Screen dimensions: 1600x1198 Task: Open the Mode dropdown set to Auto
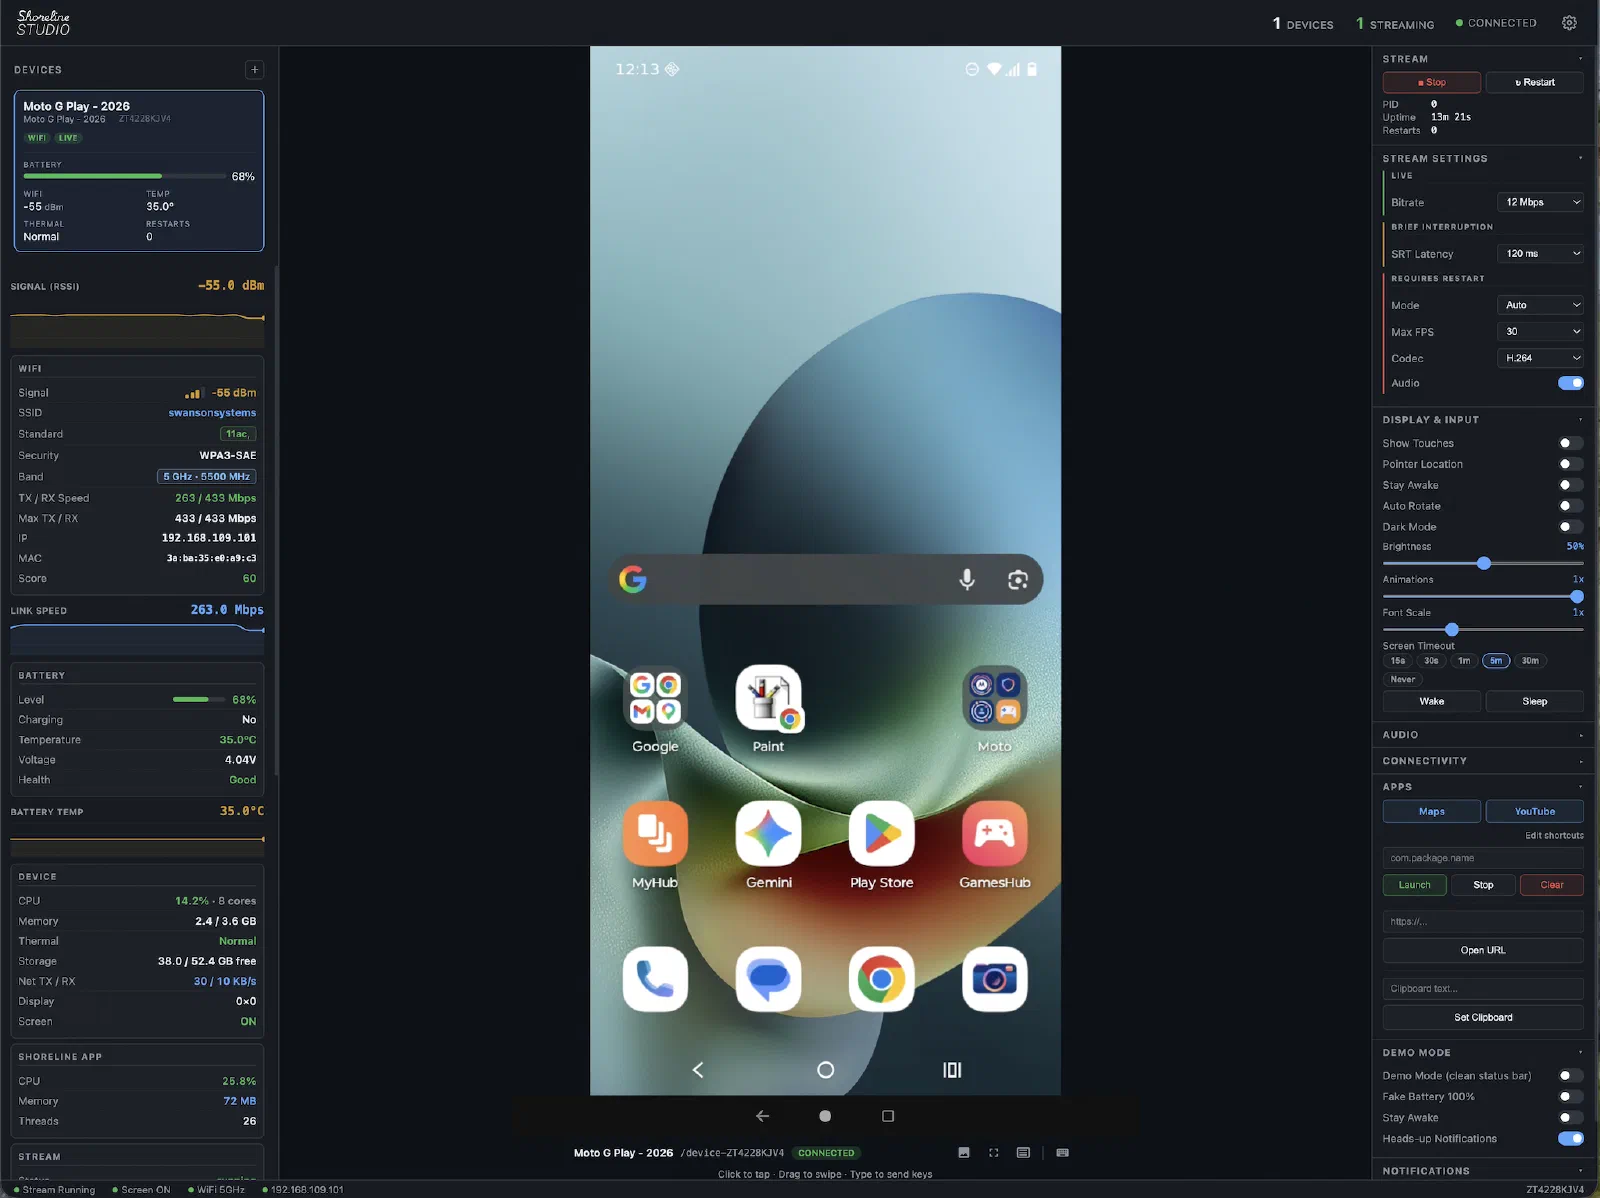[x=1540, y=305]
